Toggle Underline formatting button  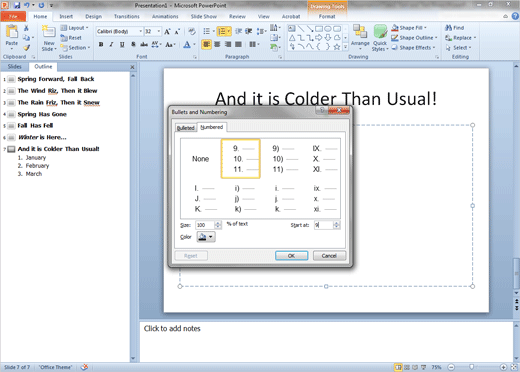(122, 44)
